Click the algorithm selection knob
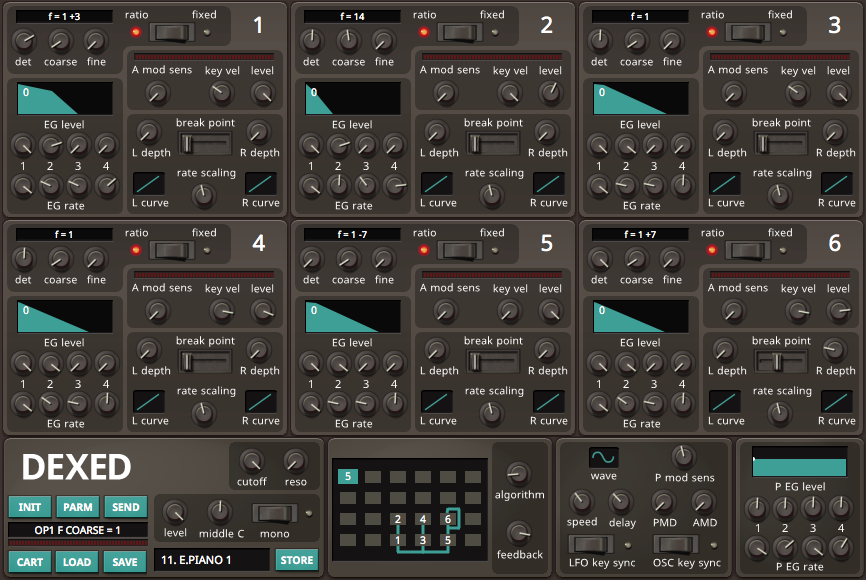866x580 pixels. click(519, 474)
